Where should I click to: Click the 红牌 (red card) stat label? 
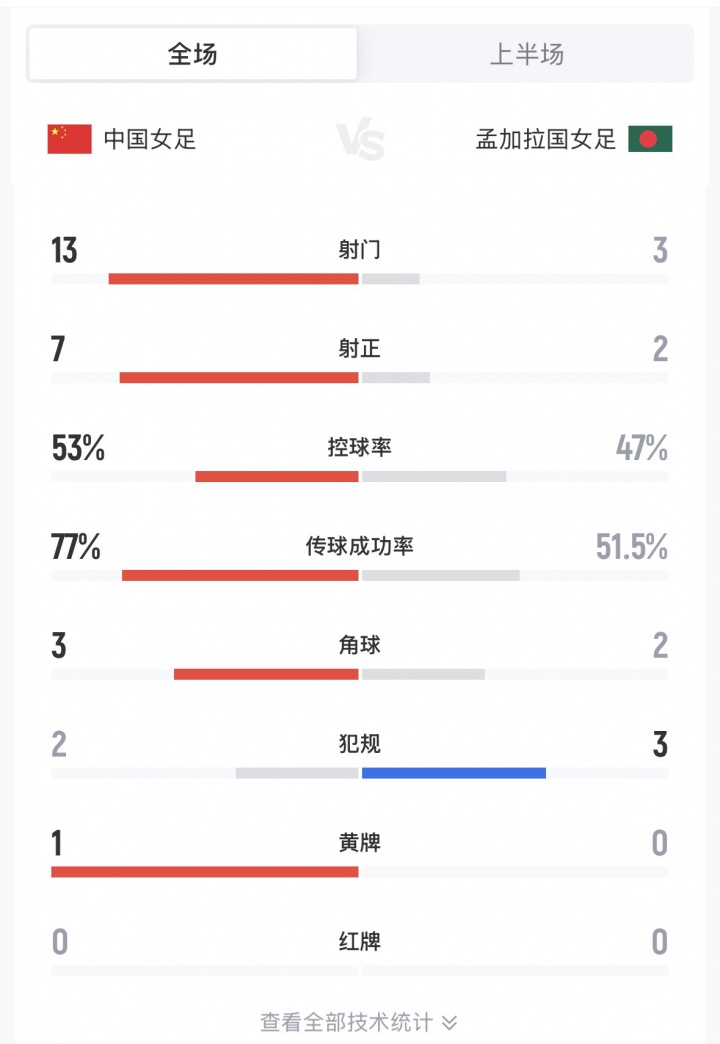coord(358,941)
